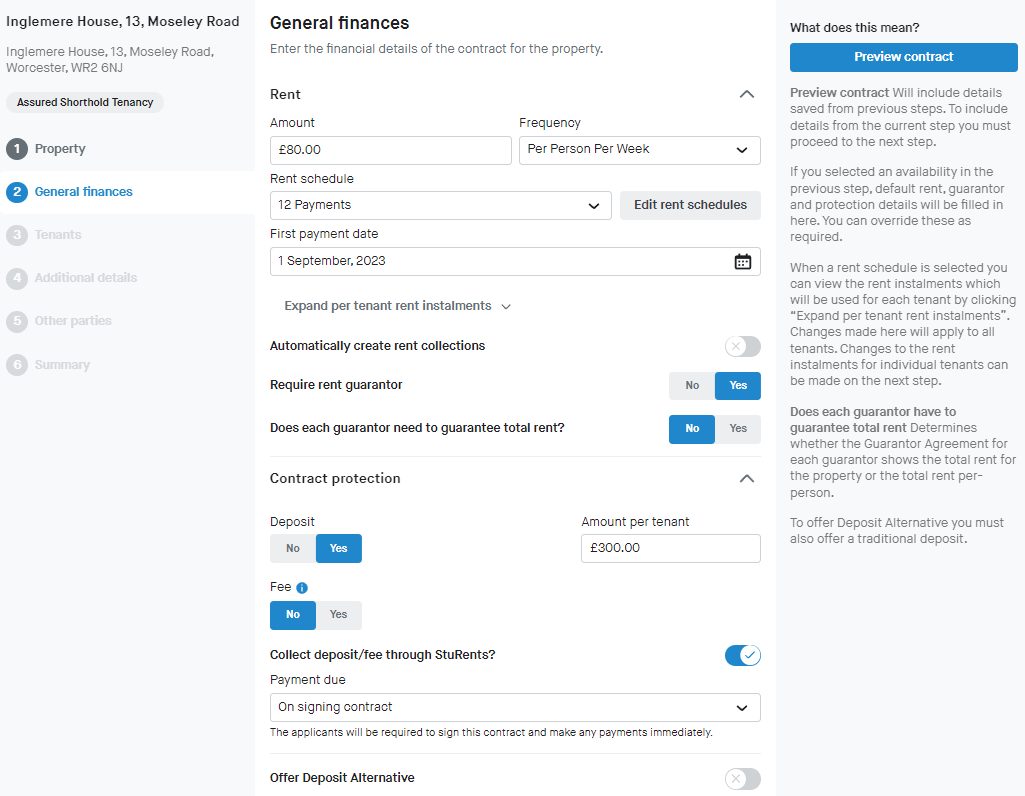Click step 6 Summary number icon
1025x796 pixels.
(17, 365)
